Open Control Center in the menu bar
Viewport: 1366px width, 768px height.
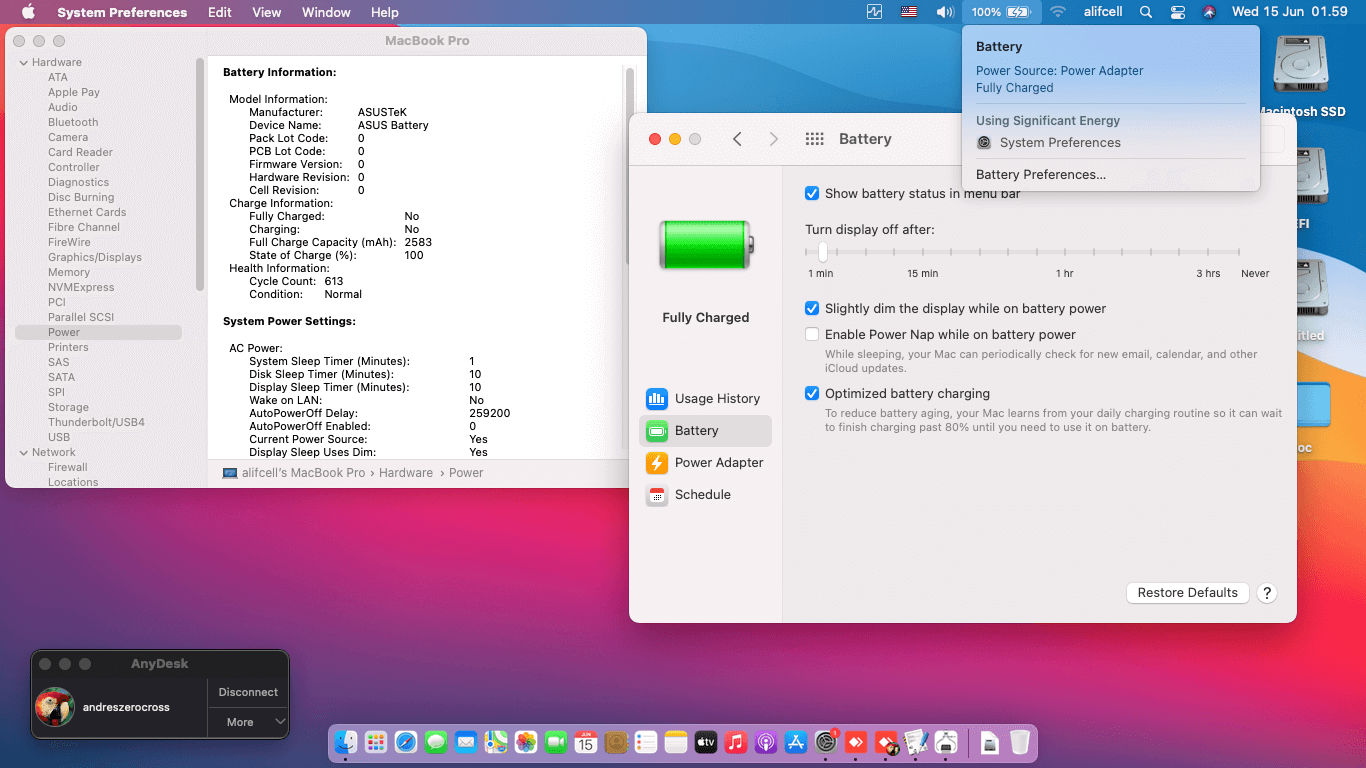pyautogui.click(x=1178, y=12)
